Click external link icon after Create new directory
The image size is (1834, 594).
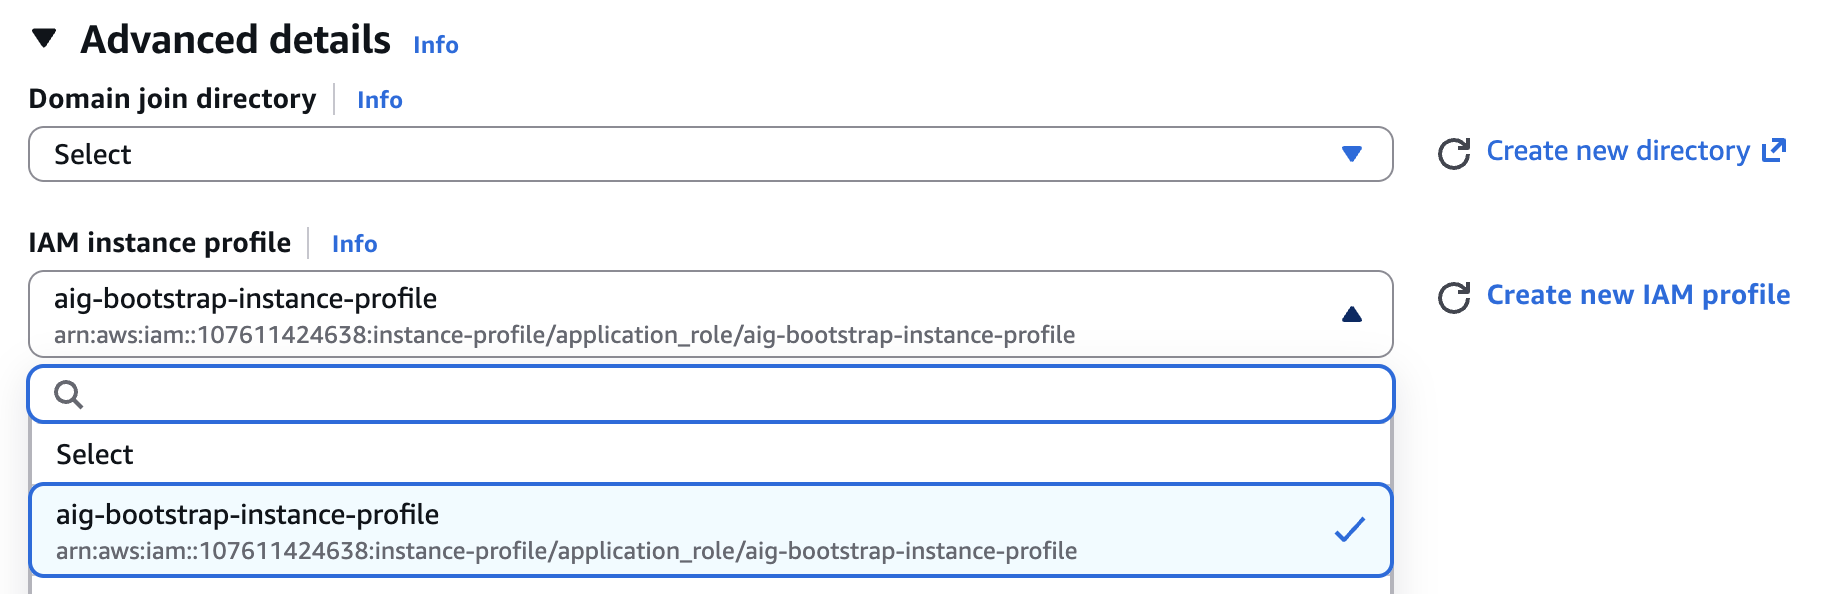1774,150
